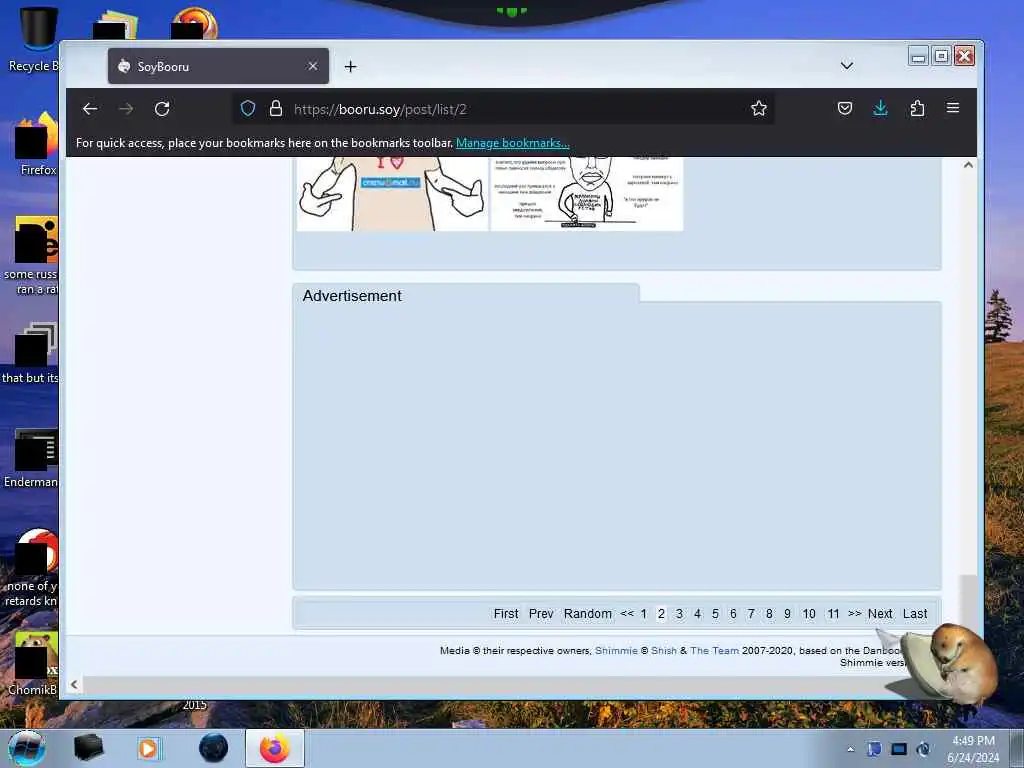This screenshot has height=768, width=1024.
Task: Close the SoyBooru tab
Action: pyautogui.click(x=313, y=66)
